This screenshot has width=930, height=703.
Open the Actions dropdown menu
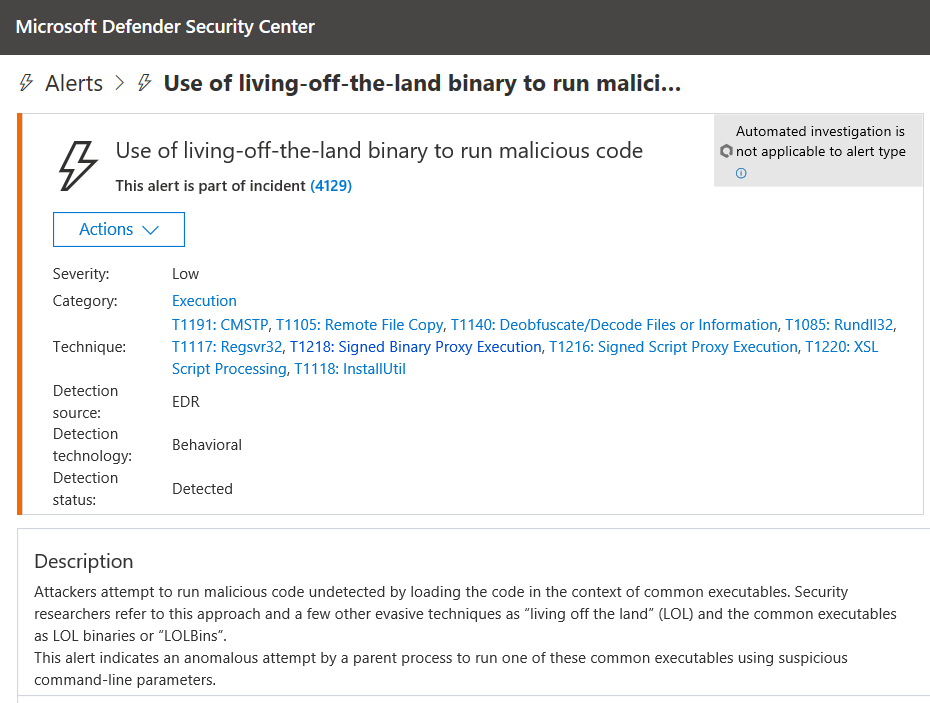(118, 229)
